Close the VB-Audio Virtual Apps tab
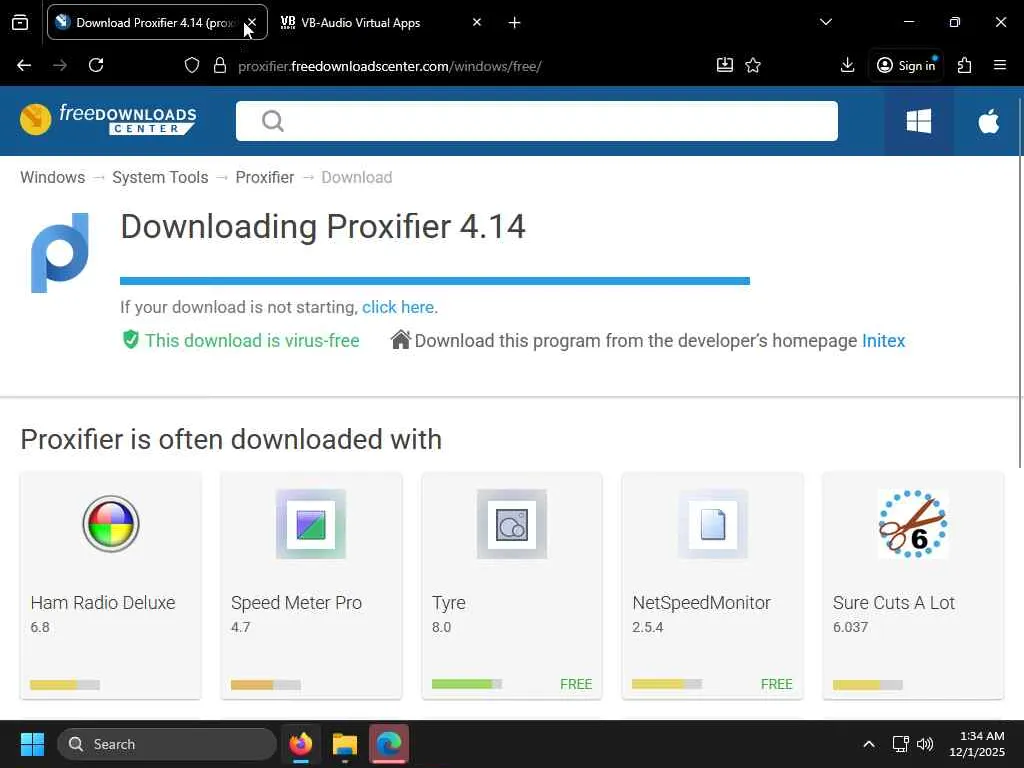Image resolution: width=1024 pixels, height=768 pixels. point(477,23)
